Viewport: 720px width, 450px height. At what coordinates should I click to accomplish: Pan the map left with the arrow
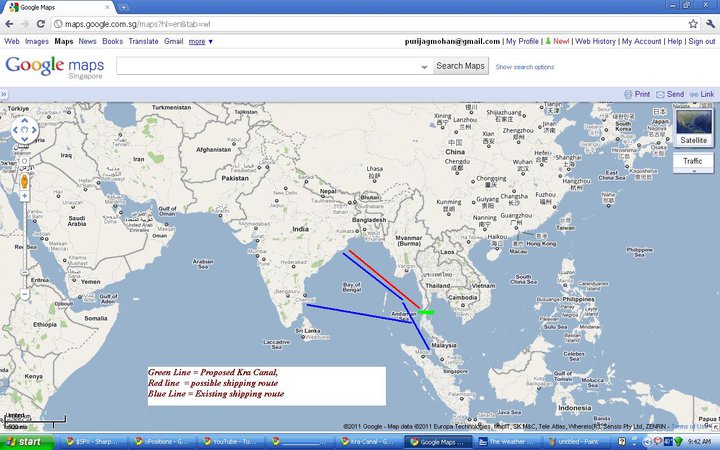pos(15,130)
